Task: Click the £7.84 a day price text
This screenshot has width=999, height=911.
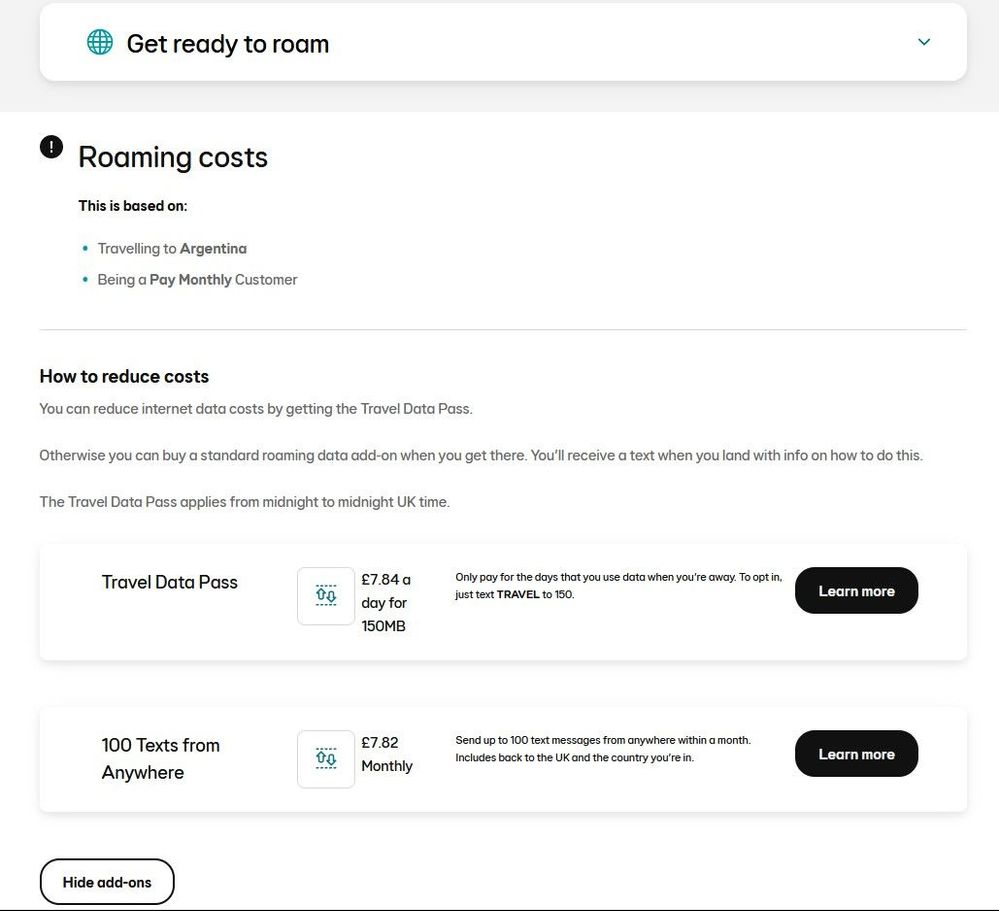Action: coord(386,603)
